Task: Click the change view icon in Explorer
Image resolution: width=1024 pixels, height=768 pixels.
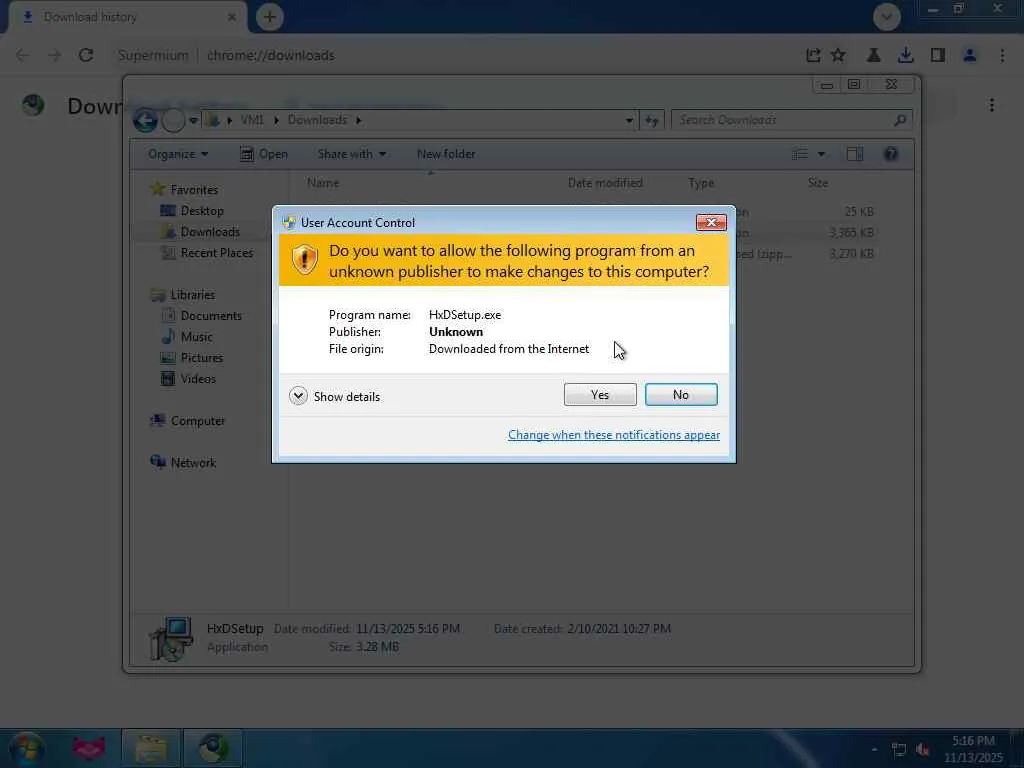Action: tap(800, 154)
